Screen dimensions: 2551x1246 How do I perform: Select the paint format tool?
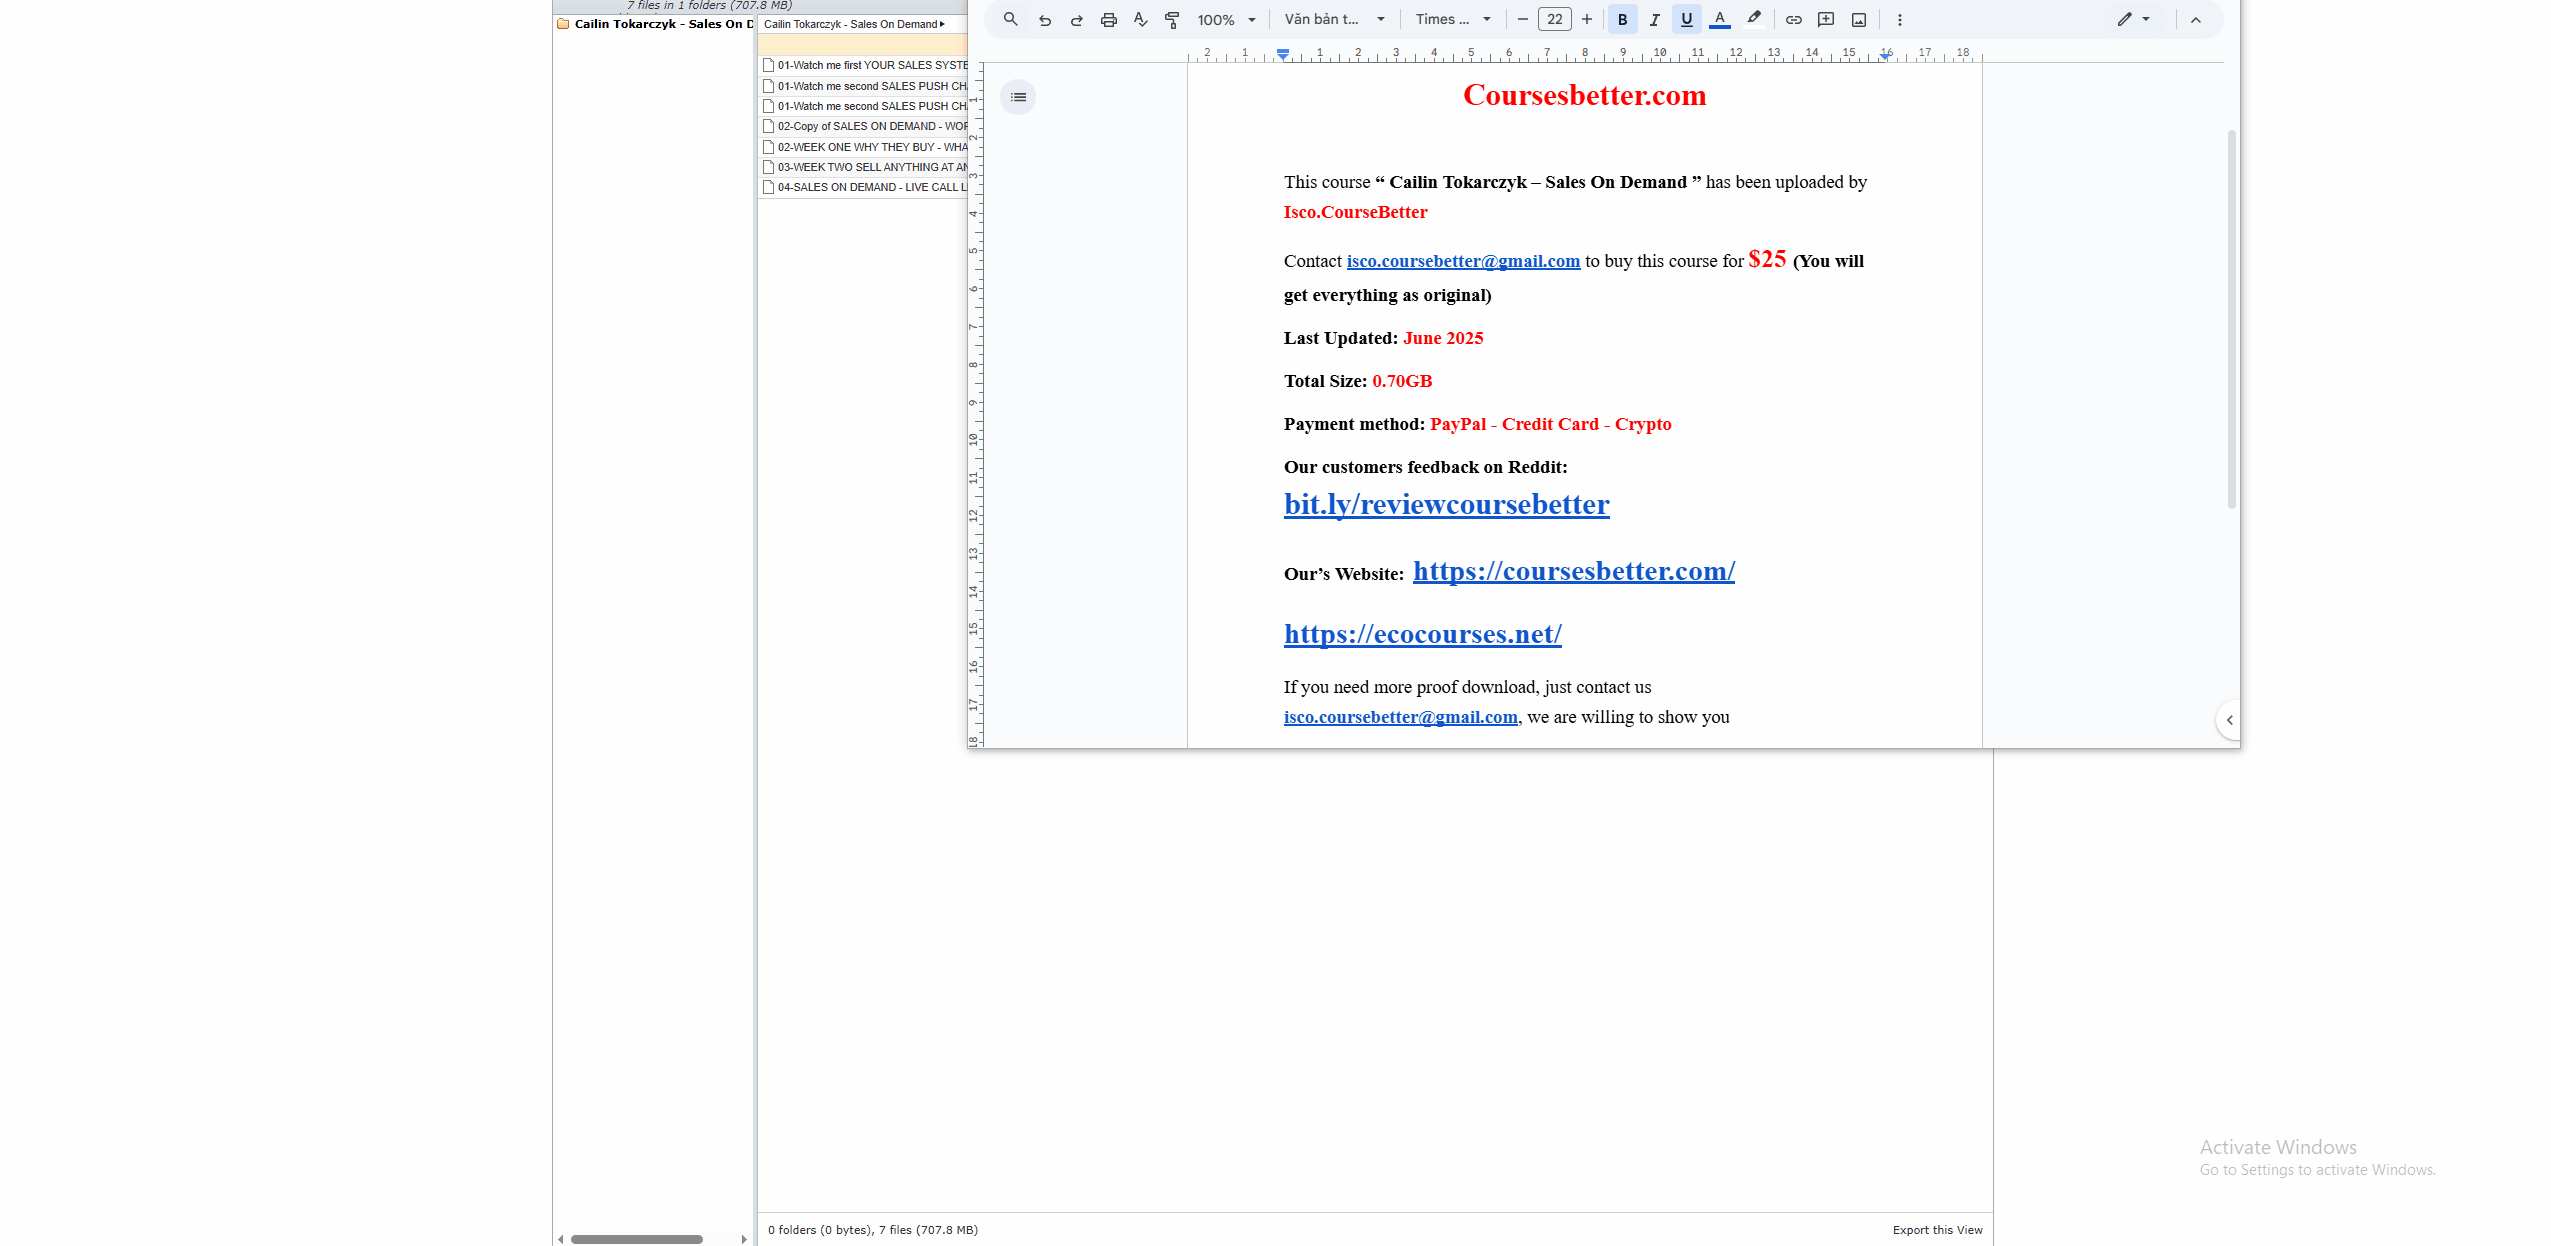(x=1172, y=20)
